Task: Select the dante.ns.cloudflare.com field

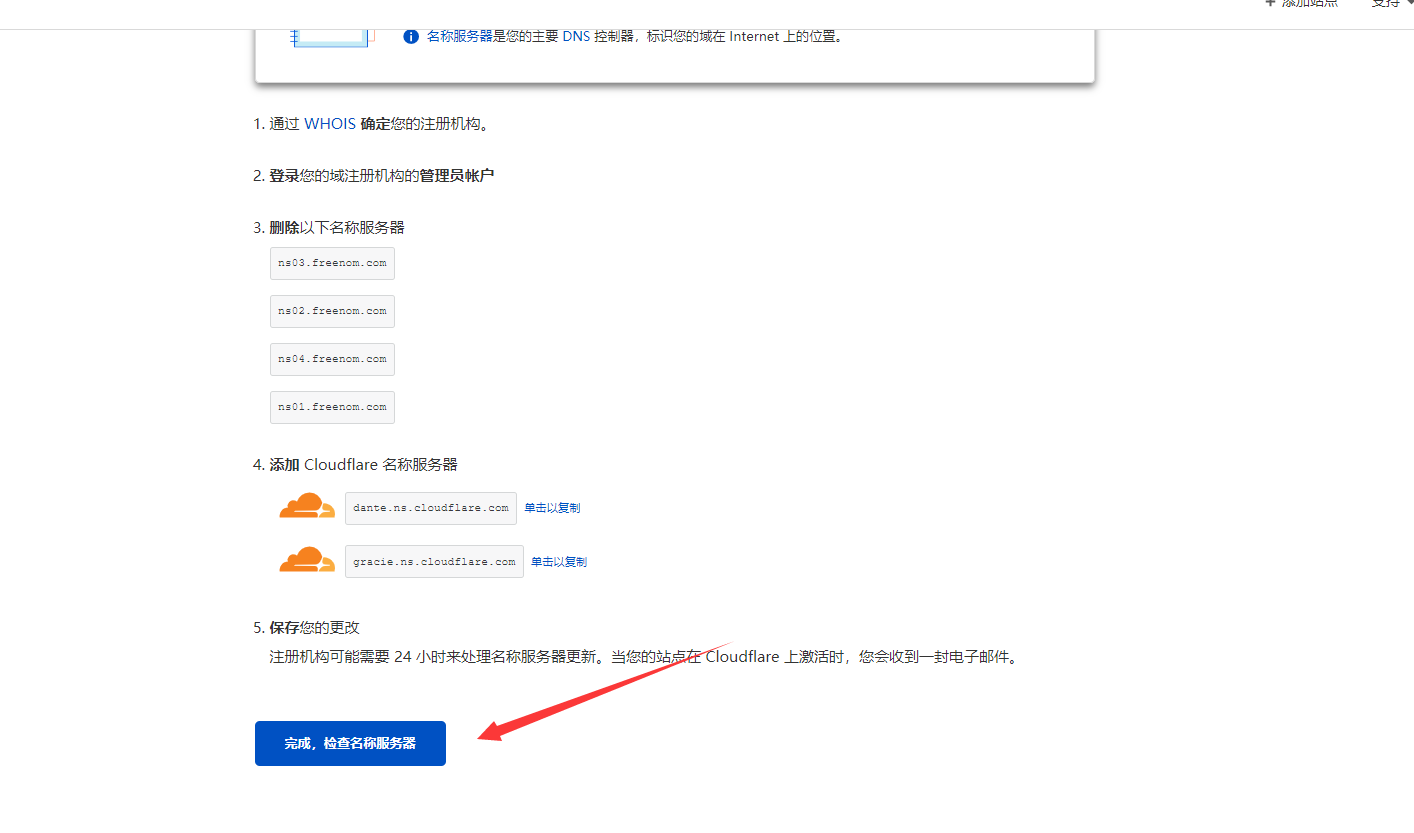Action: point(431,508)
